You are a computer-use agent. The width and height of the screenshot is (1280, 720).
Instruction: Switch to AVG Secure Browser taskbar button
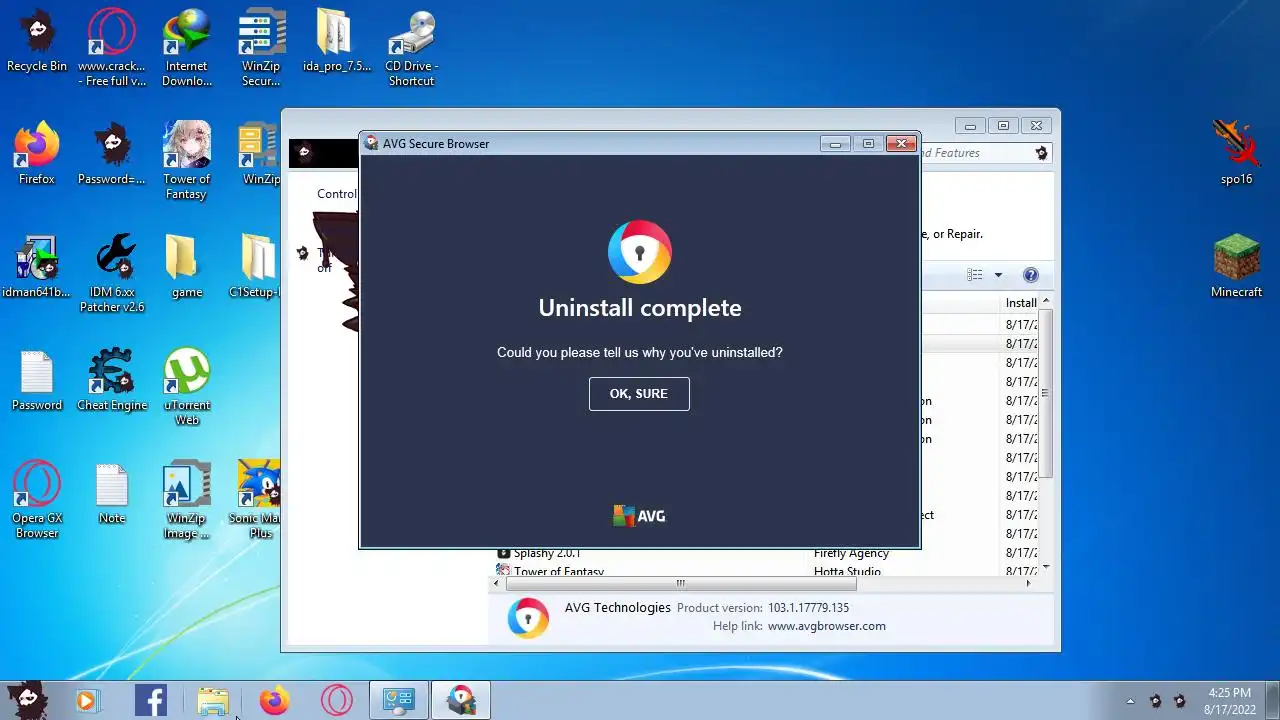click(x=461, y=700)
